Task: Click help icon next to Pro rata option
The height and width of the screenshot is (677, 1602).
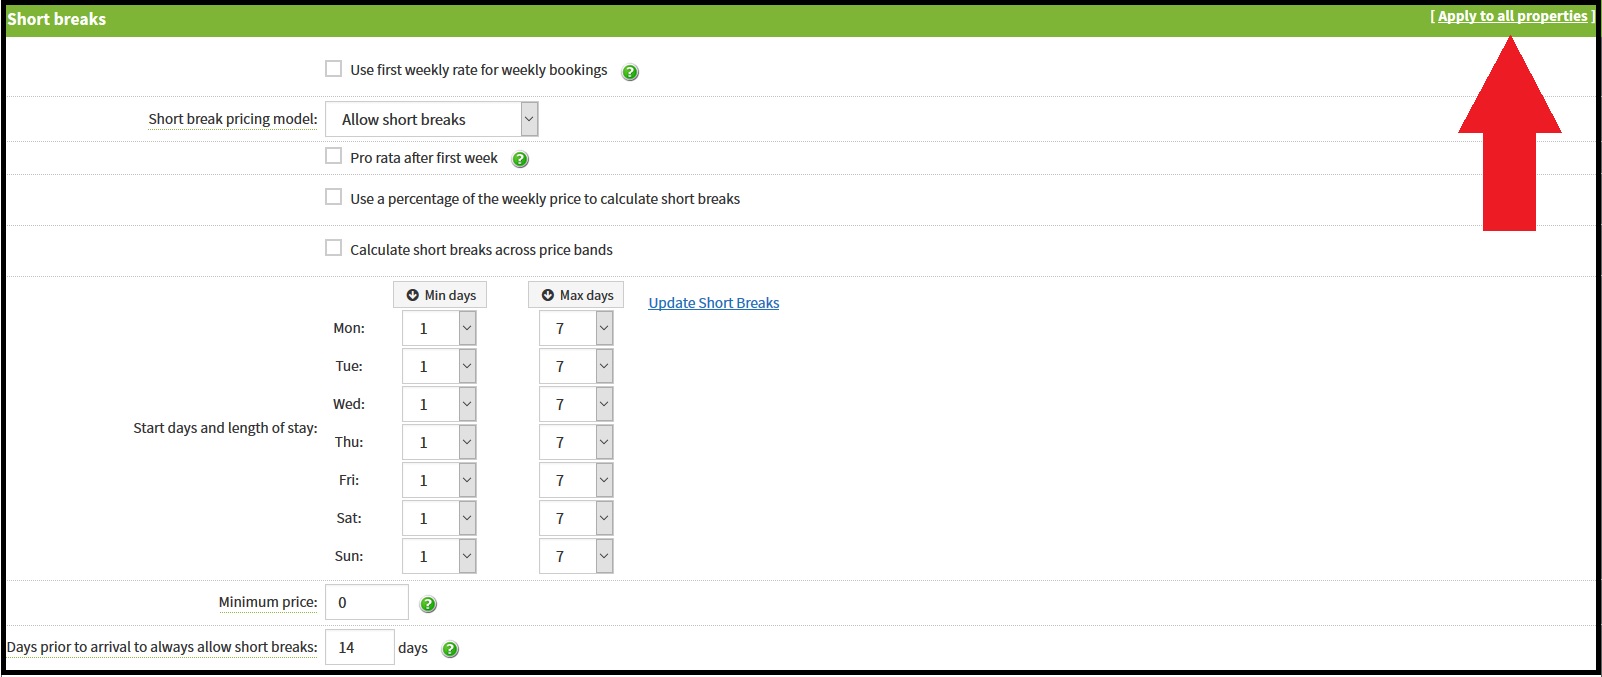Action: (x=520, y=159)
